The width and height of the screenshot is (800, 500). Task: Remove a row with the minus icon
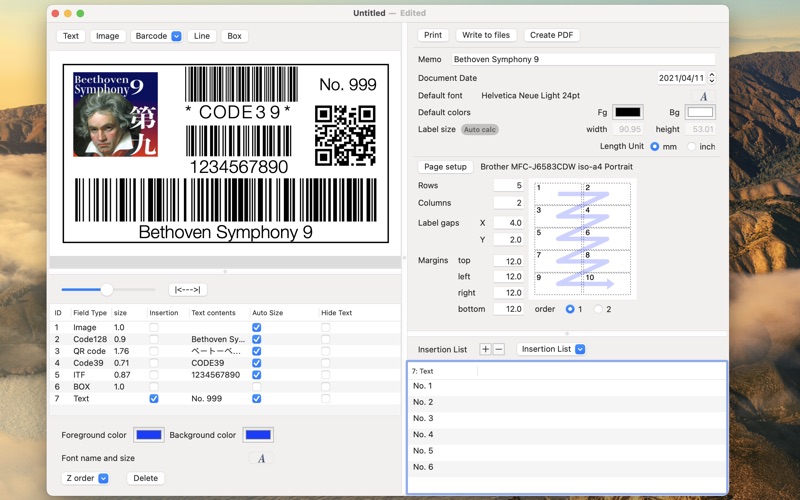[x=499, y=349]
